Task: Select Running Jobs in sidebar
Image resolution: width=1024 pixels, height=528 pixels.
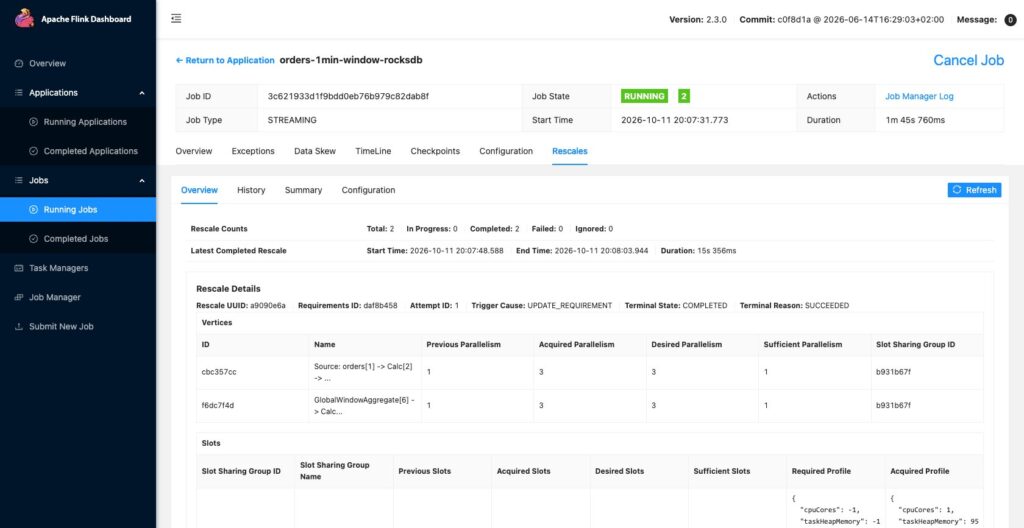Action: point(78,210)
